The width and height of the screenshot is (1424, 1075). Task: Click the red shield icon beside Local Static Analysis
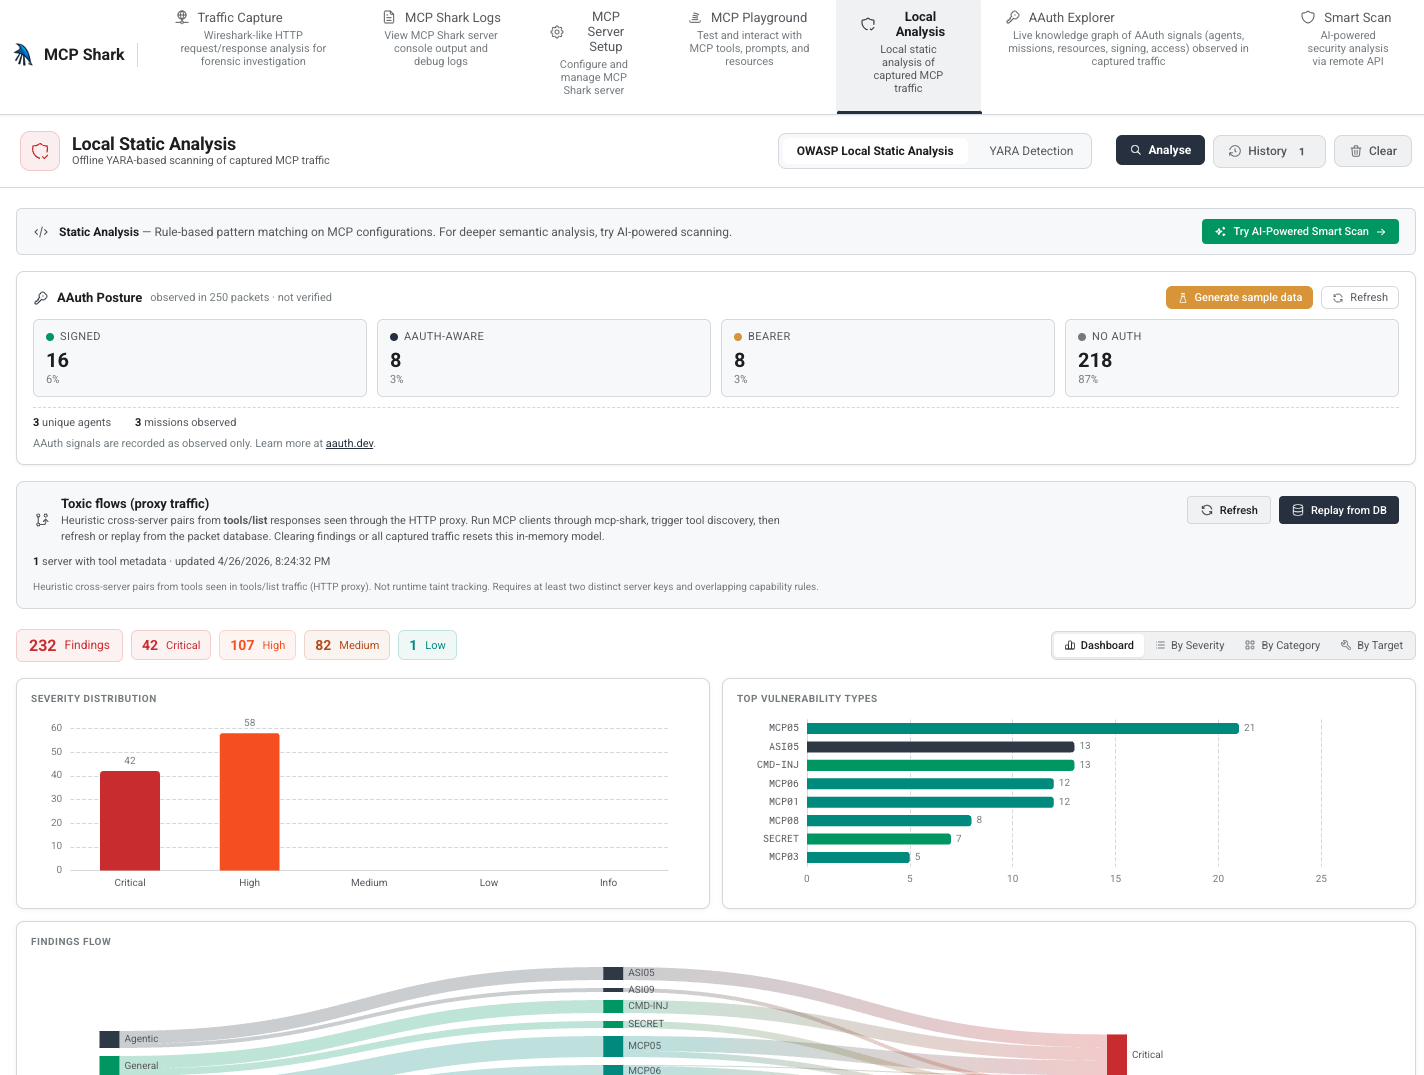[40, 151]
